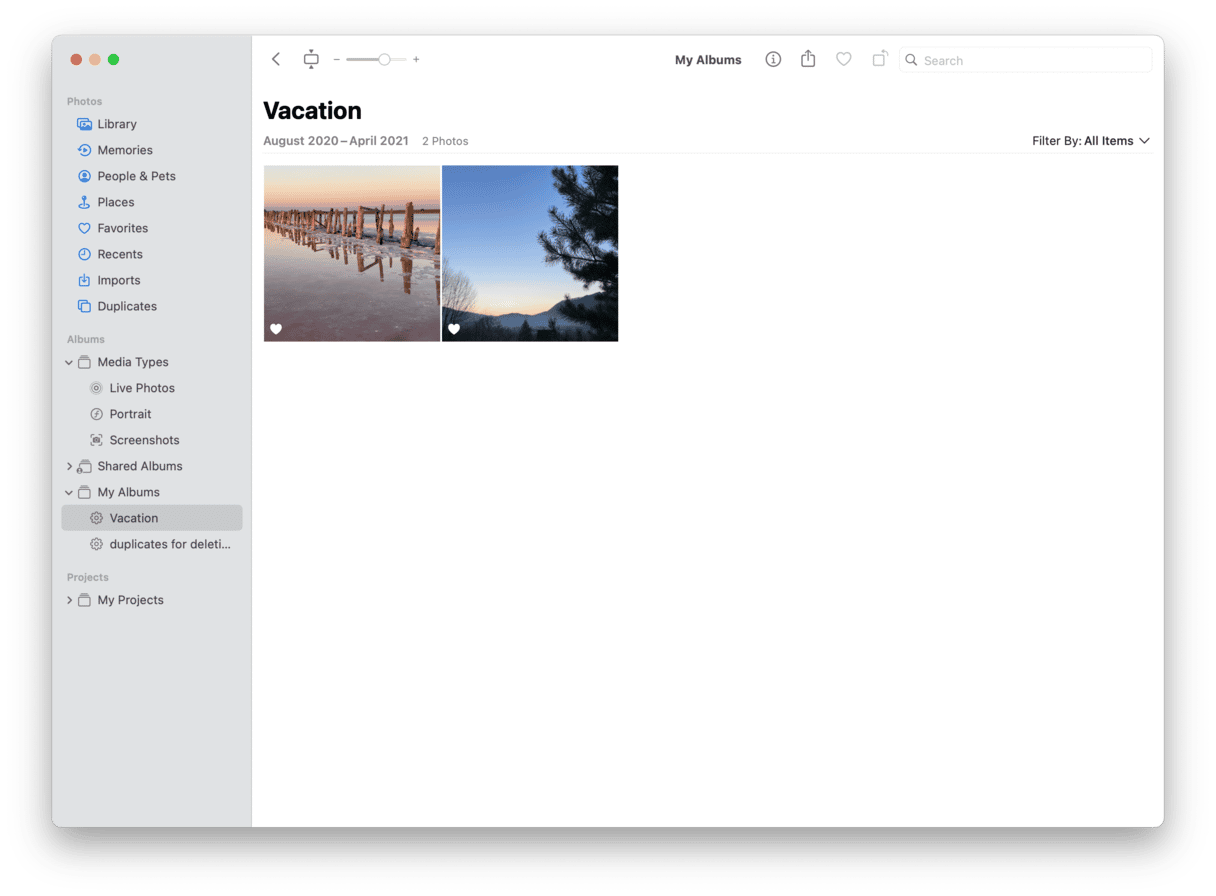The width and height of the screenshot is (1216, 896).
Task: Toggle favorite heart on pier photo
Action: click(x=276, y=329)
